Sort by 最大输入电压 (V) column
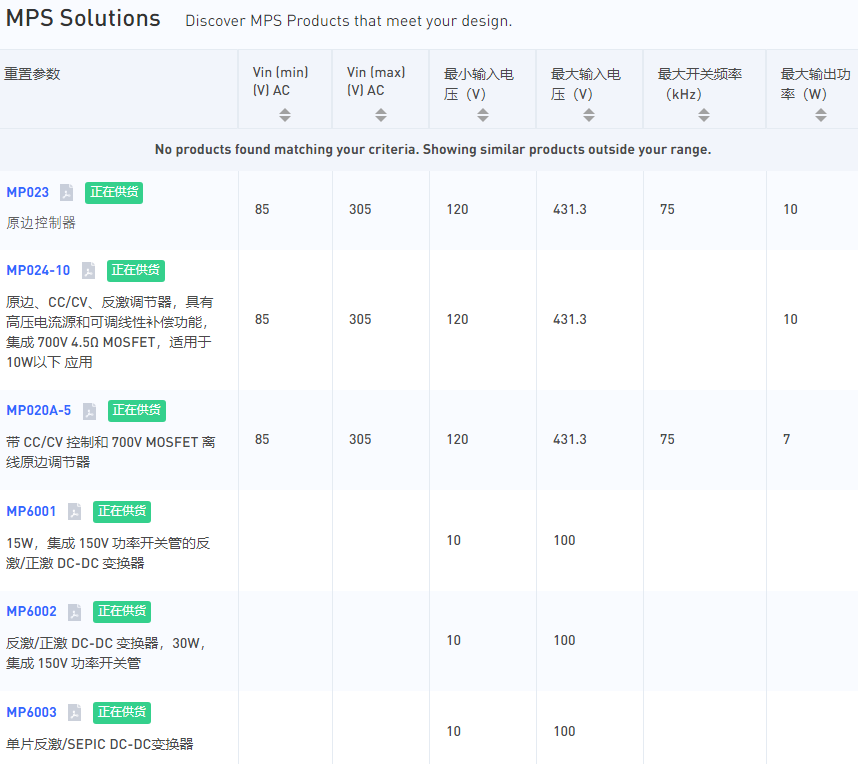The height and width of the screenshot is (764, 858). point(589,115)
